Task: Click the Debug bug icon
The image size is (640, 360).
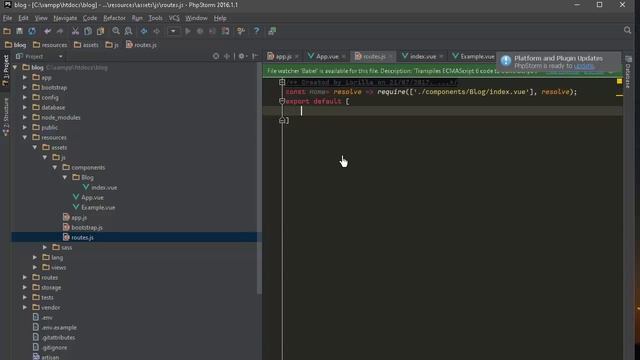Action: click(x=200, y=31)
